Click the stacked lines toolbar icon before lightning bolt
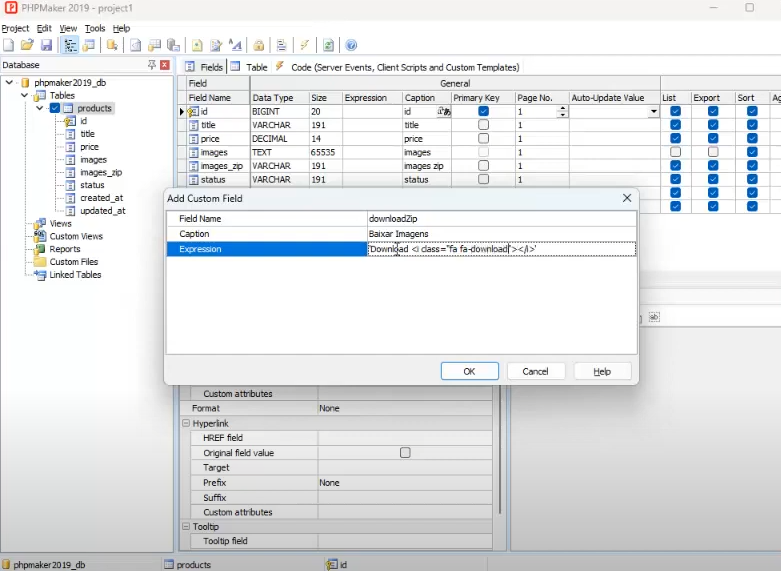Viewport: 781px width, 571px height. pyautogui.click(x=281, y=45)
